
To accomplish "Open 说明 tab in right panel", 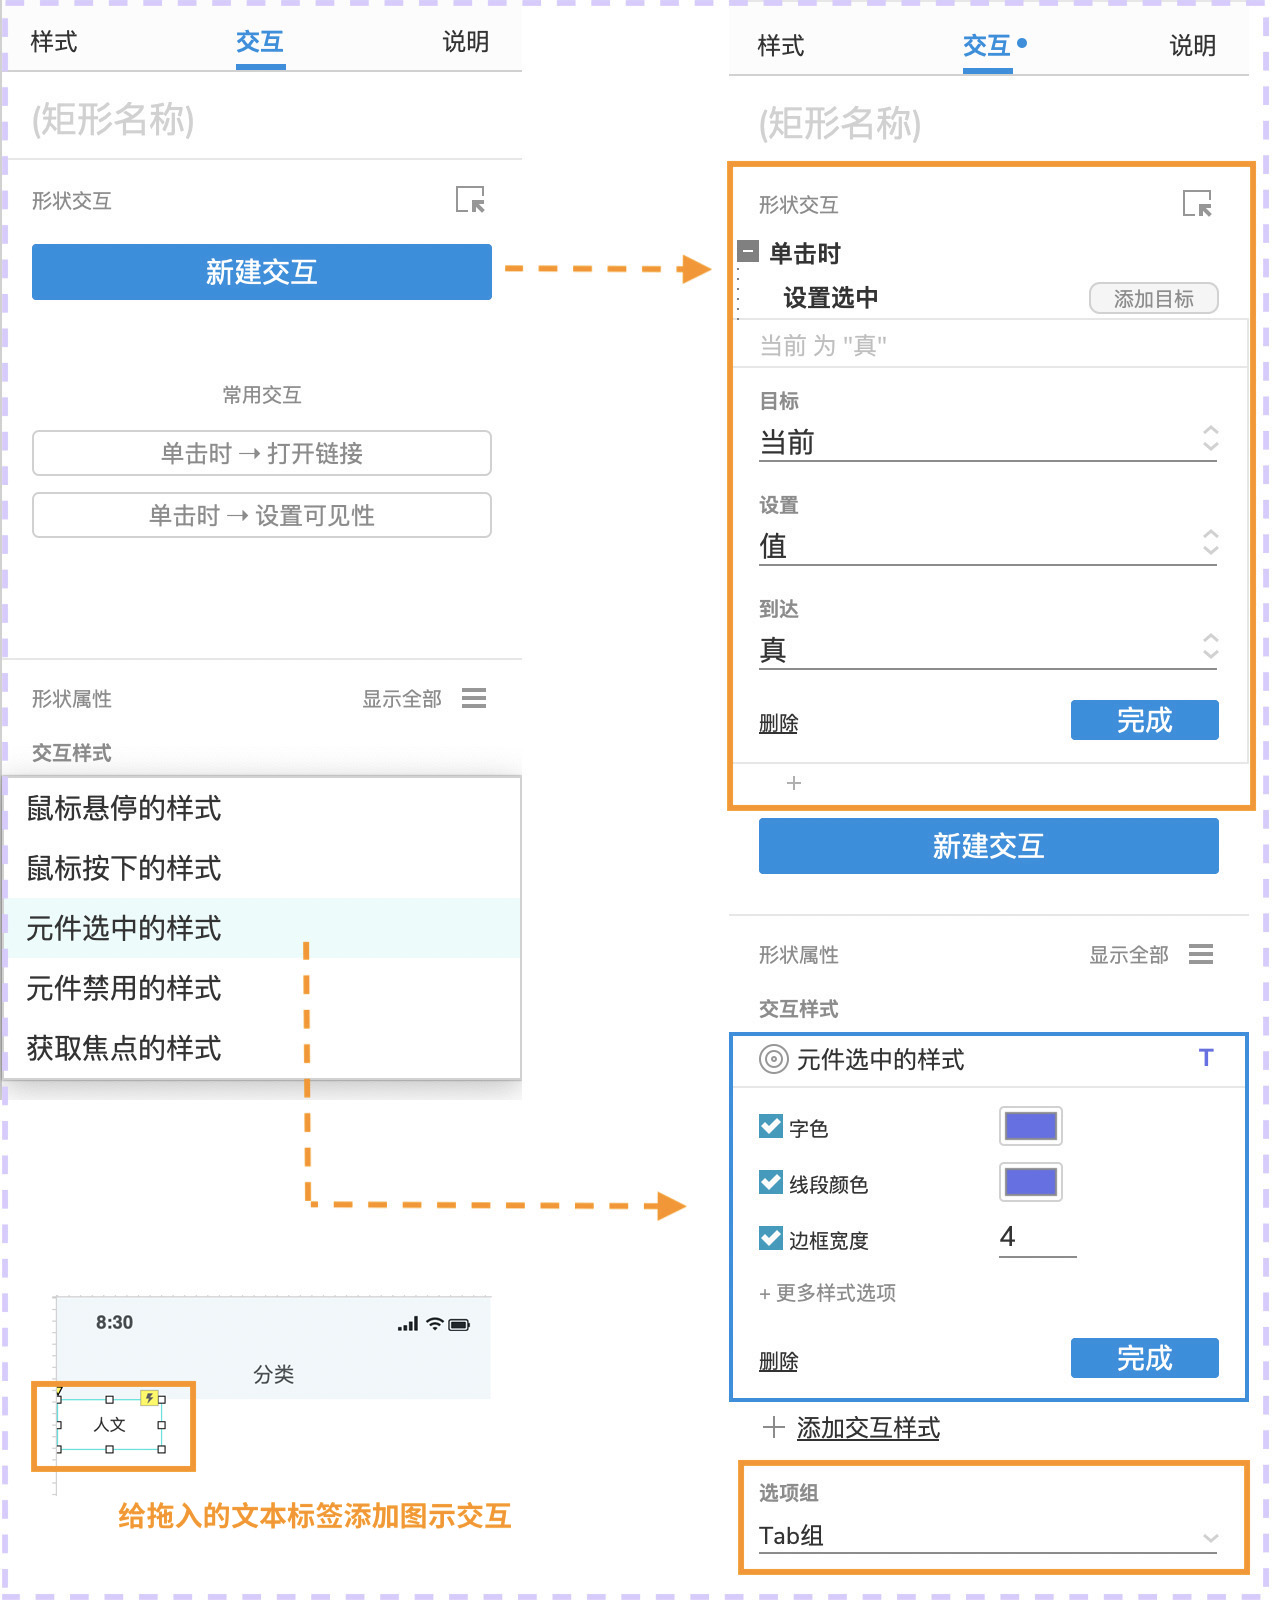I will (1193, 46).
